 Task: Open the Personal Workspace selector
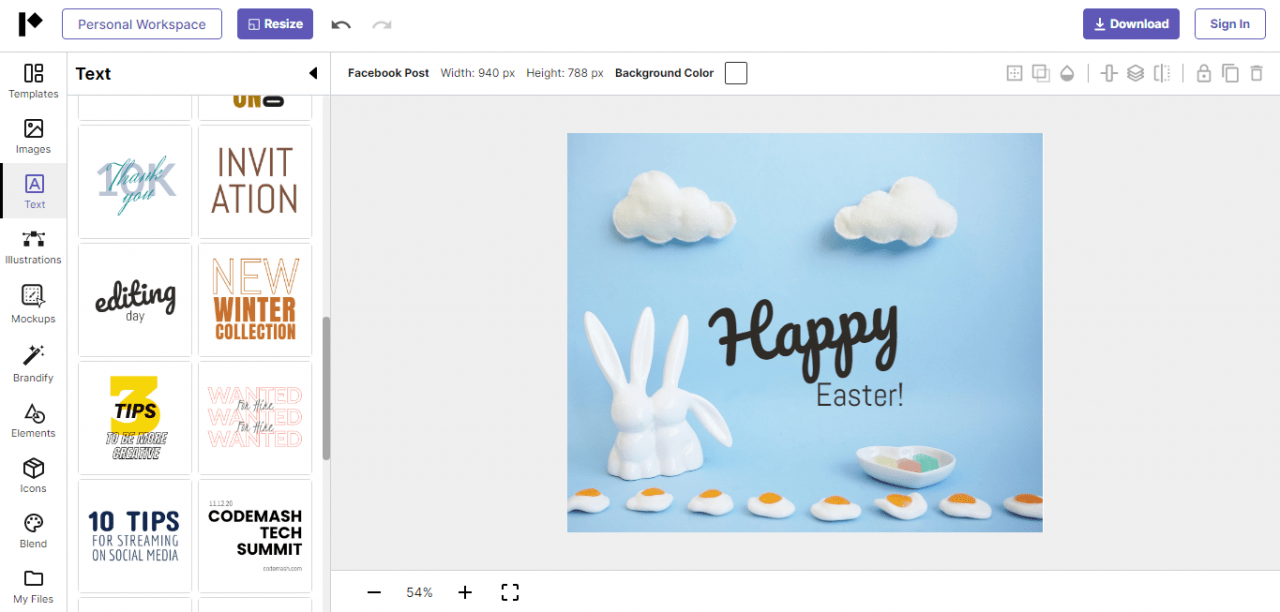coord(142,23)
